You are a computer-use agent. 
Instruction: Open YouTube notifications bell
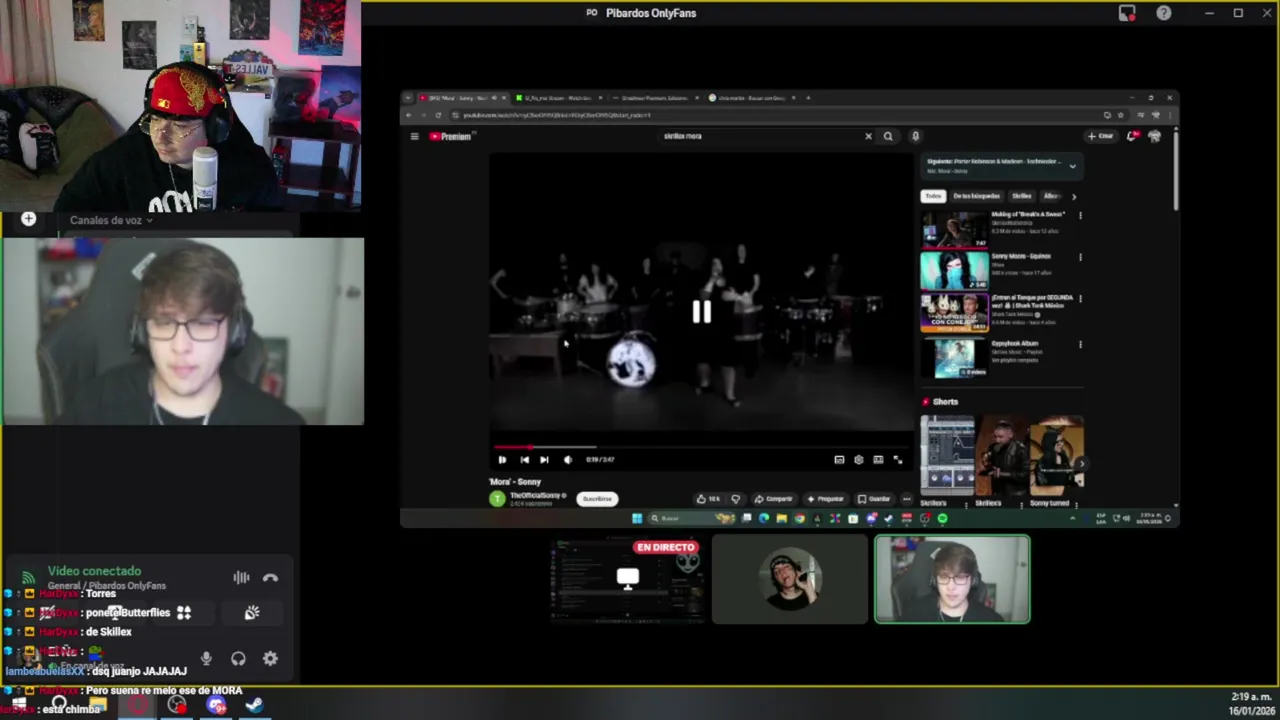coord(1132,136)
